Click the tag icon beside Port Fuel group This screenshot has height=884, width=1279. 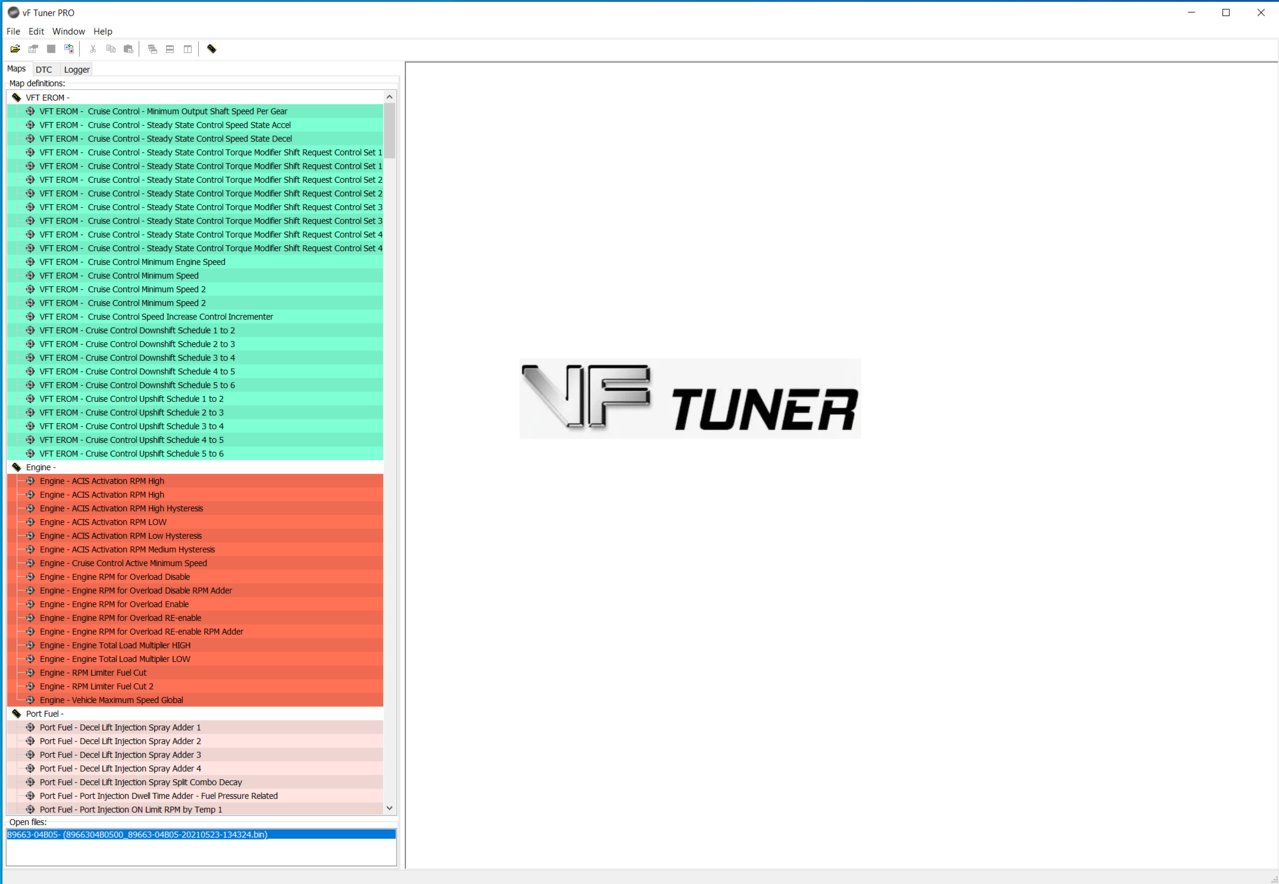(16, 714)
